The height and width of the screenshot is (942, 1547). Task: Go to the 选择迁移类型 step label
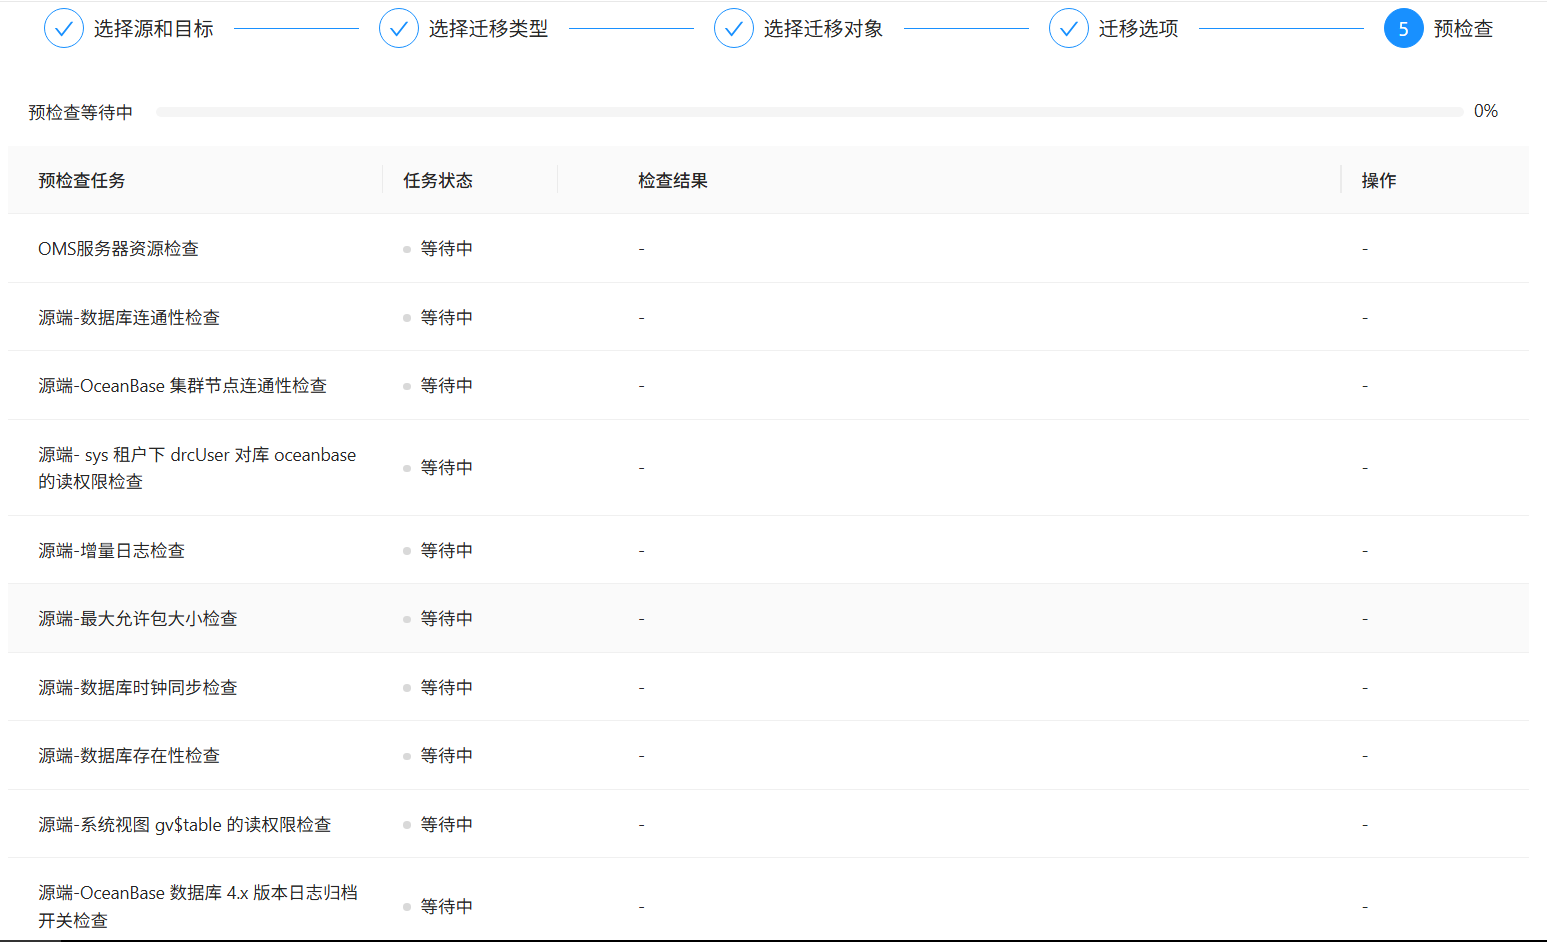point(489,29)
